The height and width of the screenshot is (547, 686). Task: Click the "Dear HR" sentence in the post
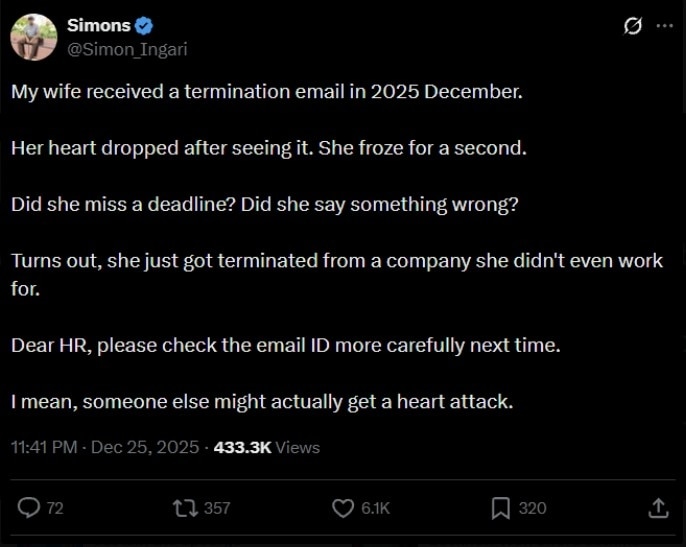click(x=286, y=345)
